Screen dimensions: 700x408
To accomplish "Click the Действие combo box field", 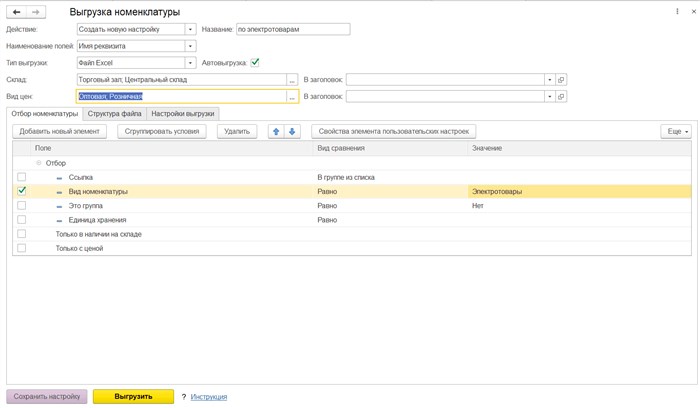I will pos(131,29).
